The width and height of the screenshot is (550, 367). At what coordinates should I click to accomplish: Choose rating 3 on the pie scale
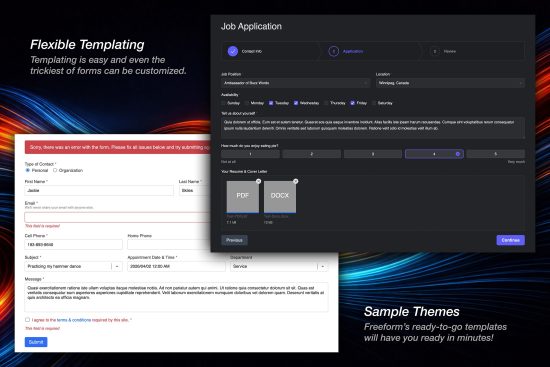point(373,154)
